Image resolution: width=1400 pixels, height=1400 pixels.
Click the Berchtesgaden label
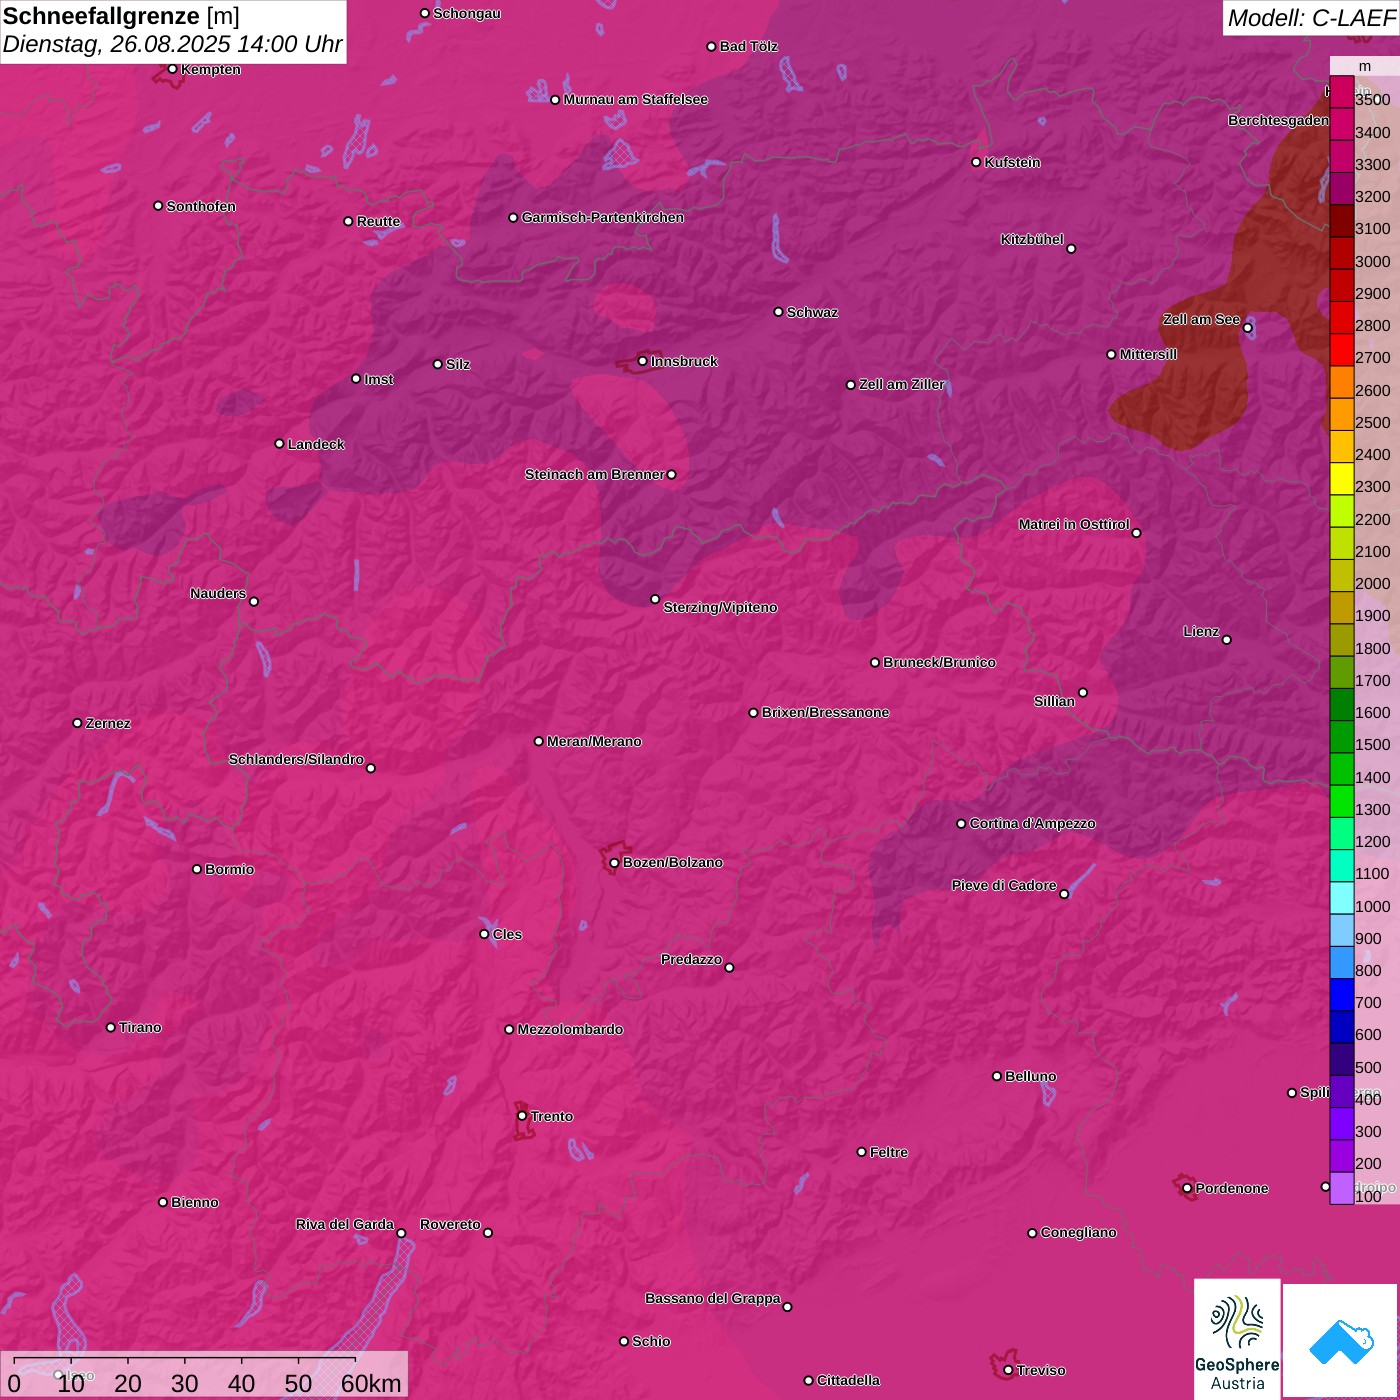coord(1278,120)
